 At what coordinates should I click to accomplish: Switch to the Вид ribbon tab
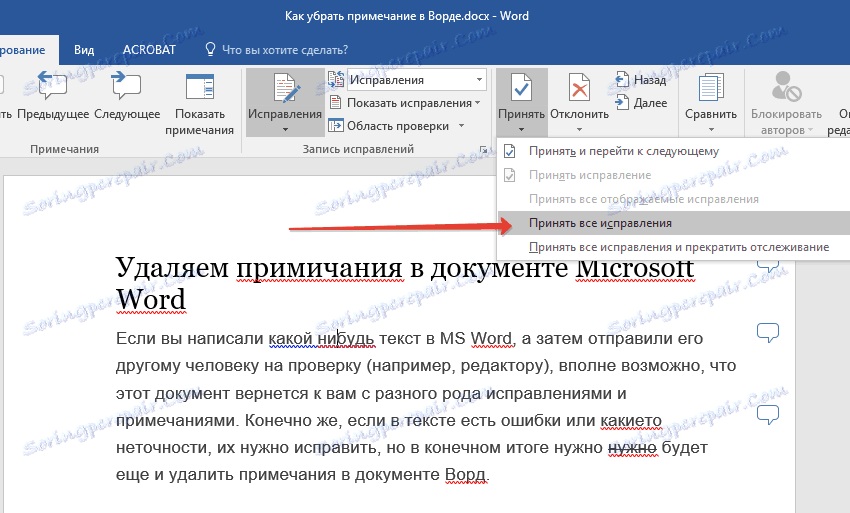[84, 50]
